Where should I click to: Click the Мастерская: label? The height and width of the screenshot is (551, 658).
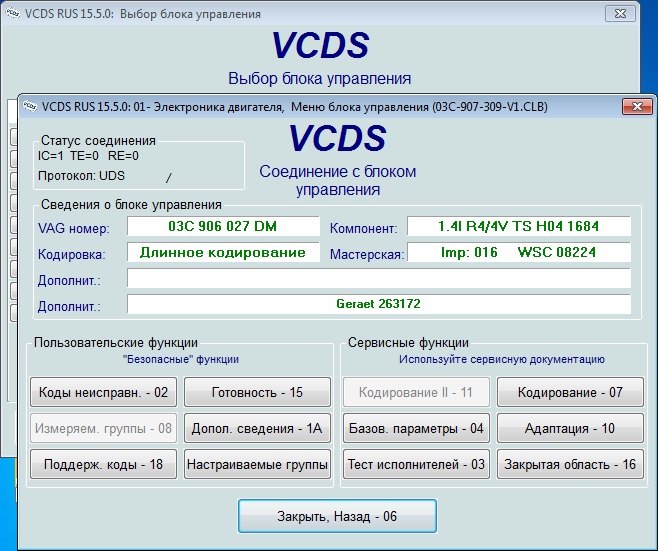367,254
